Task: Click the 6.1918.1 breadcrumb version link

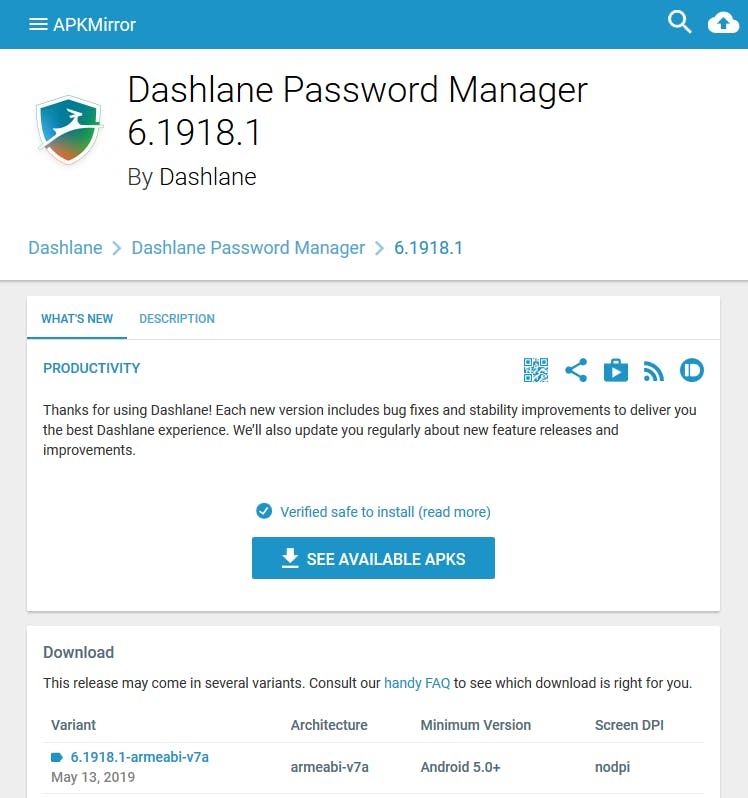Action: [x=428, y=248]
